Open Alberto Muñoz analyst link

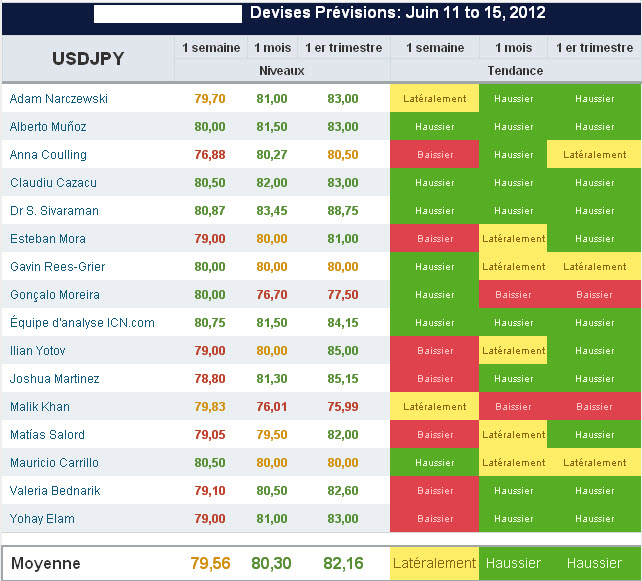(48, 127)
